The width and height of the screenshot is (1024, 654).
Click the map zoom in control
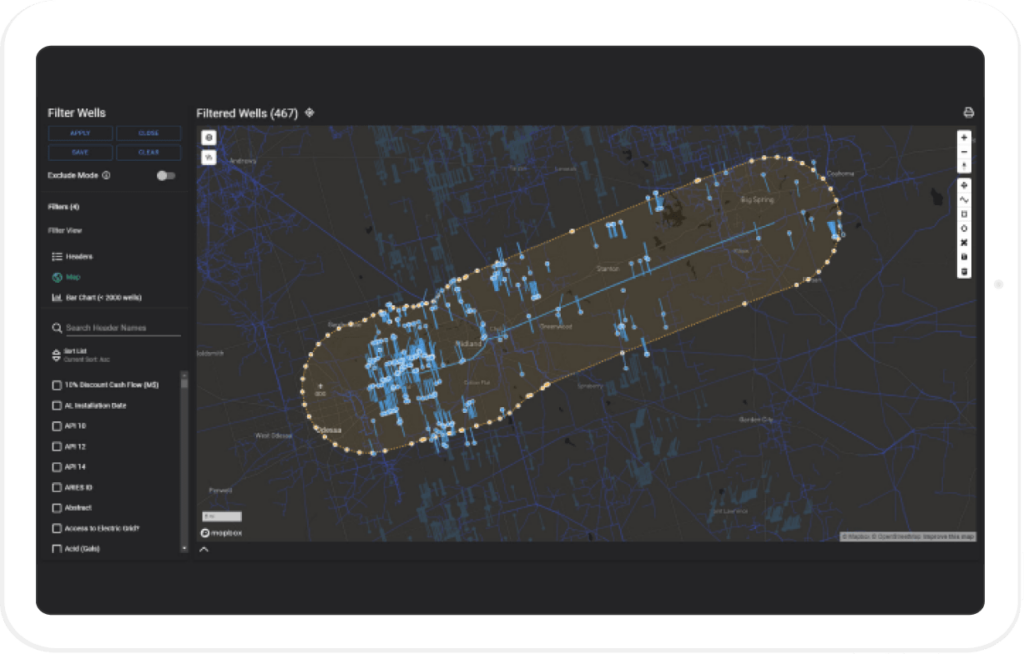(x=964, y=137)
